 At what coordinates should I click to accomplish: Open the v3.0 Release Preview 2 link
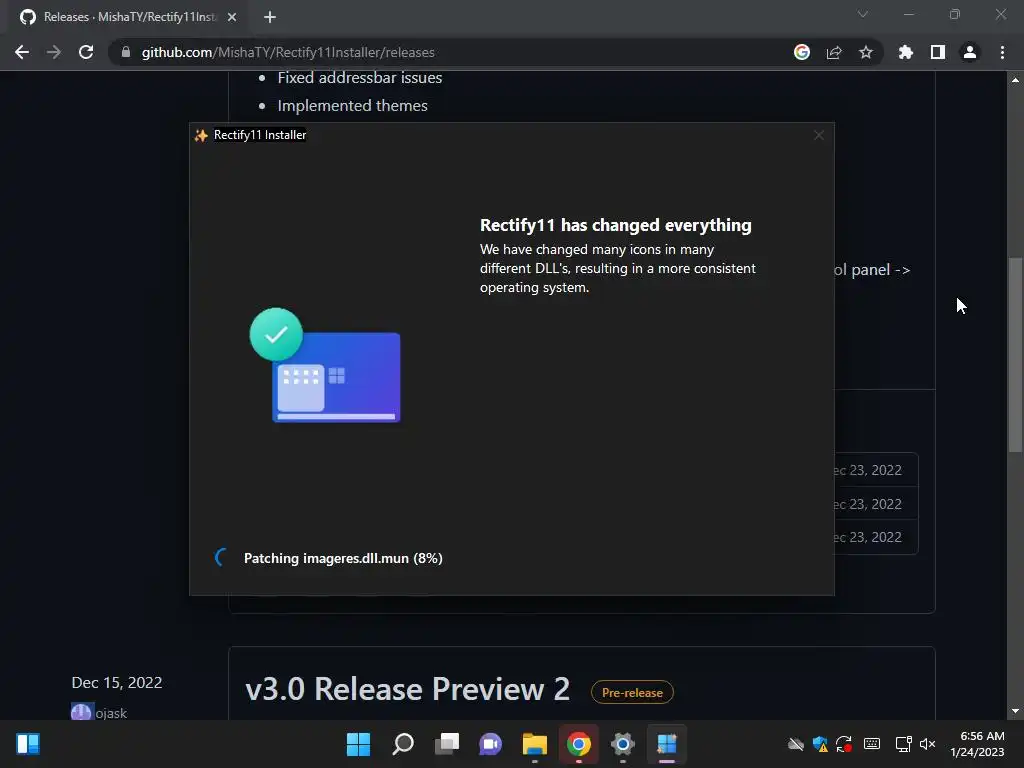(408, 689)
